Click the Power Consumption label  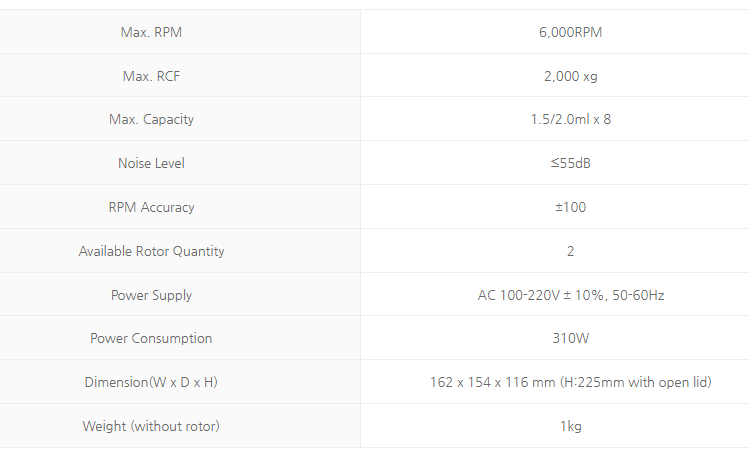coord(151,338)
